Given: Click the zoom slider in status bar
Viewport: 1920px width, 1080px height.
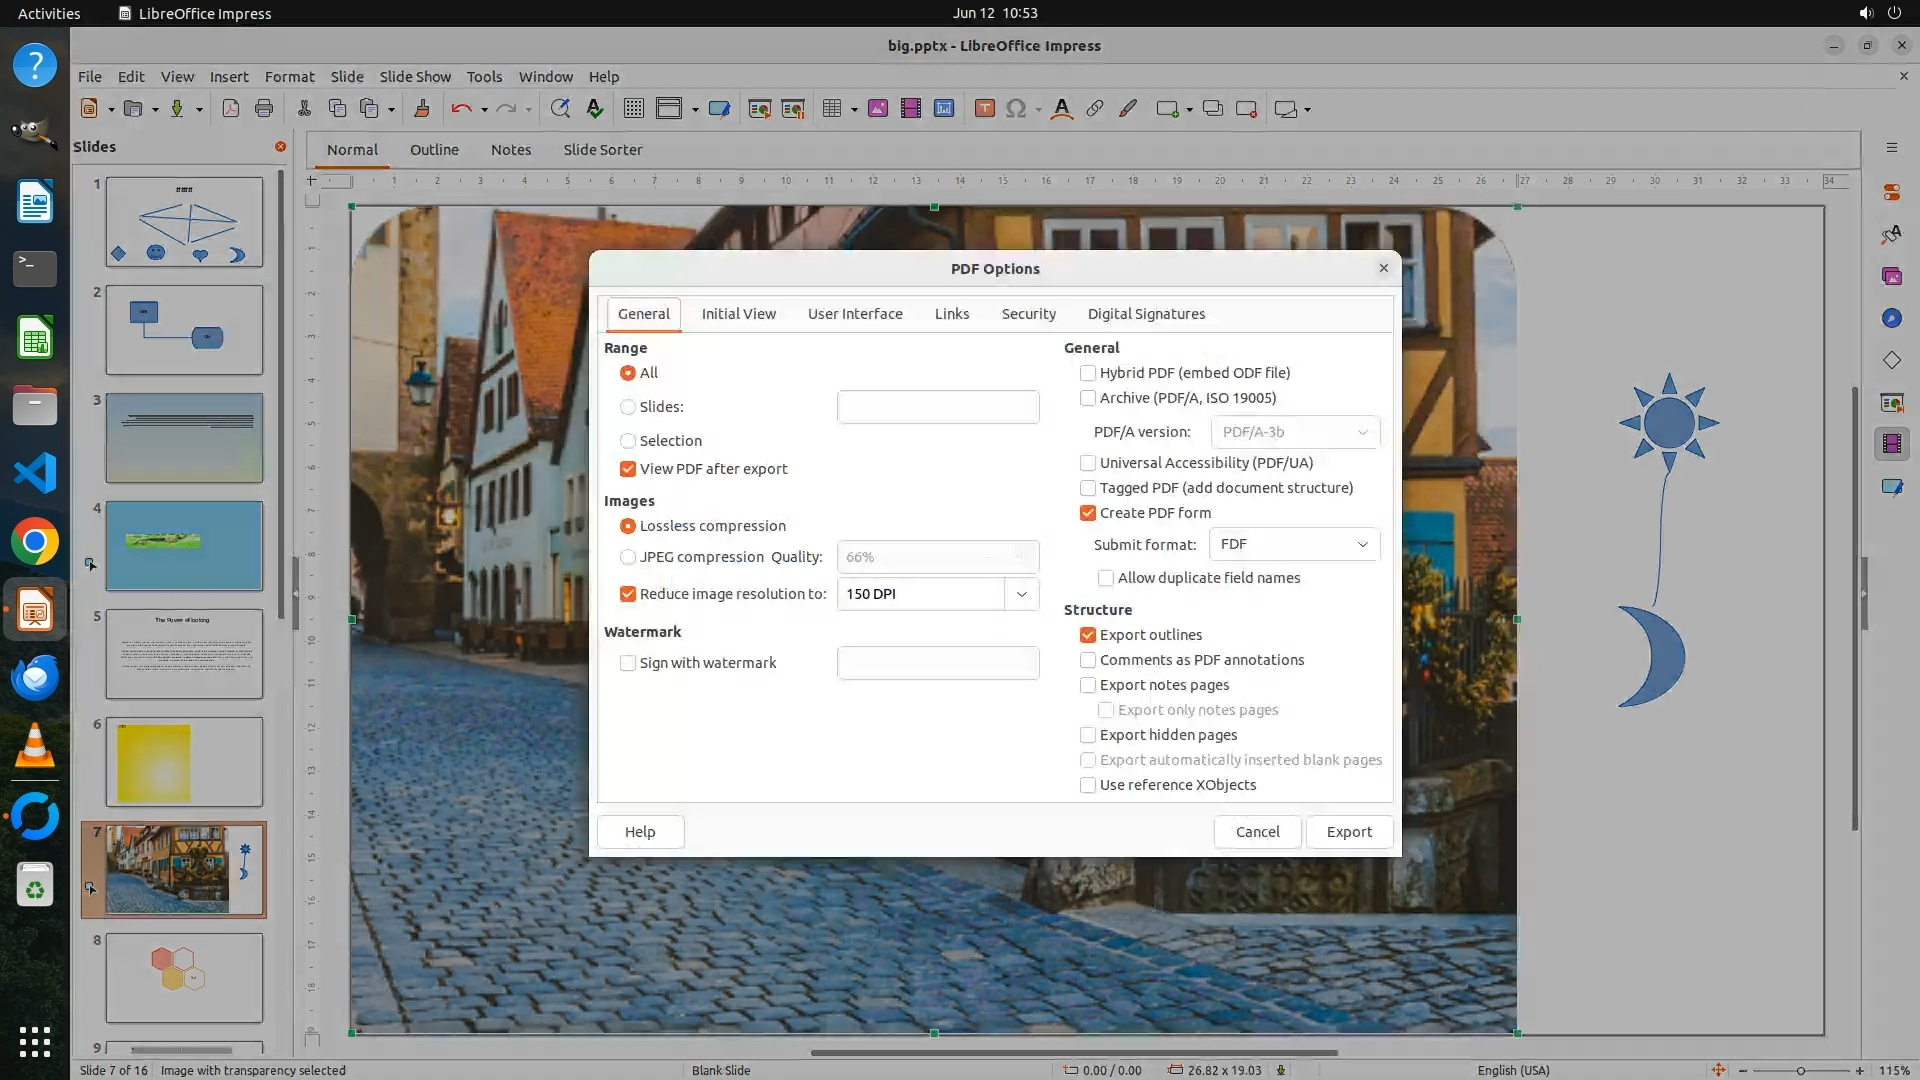Looking at the screenshot, I should click(1800, 1070).
